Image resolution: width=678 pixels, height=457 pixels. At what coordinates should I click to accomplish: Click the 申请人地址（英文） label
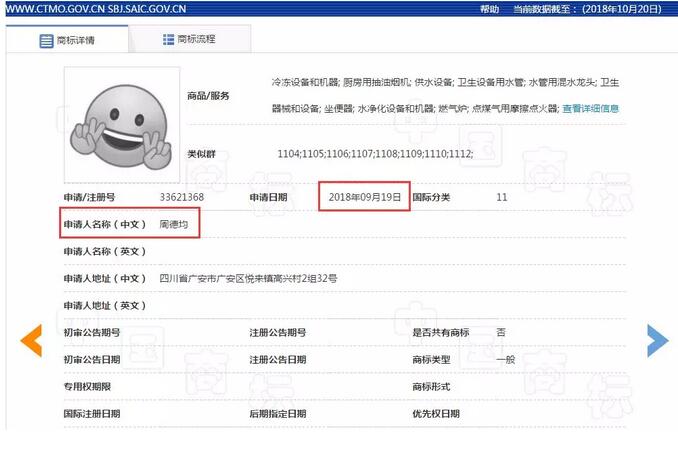click(105, 306)
